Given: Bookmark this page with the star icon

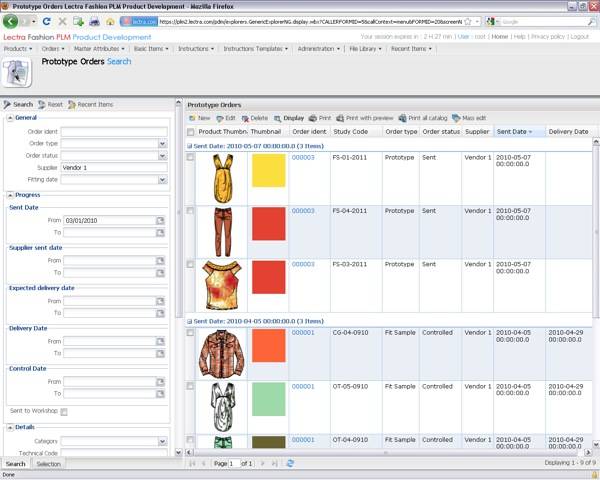Looking at the screenshot, I should [x=468, y=22].
